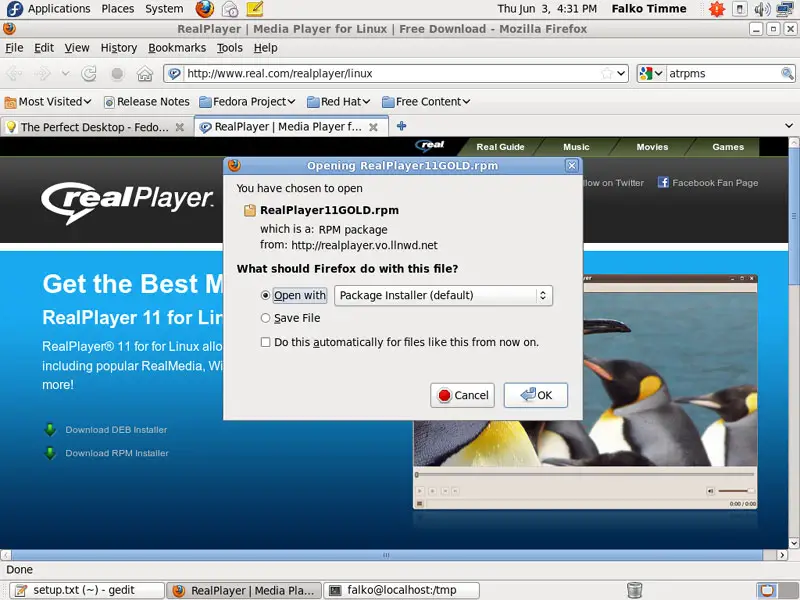
Task: Click Cancel in the download dialog
Action: click(x=462, y=395)
